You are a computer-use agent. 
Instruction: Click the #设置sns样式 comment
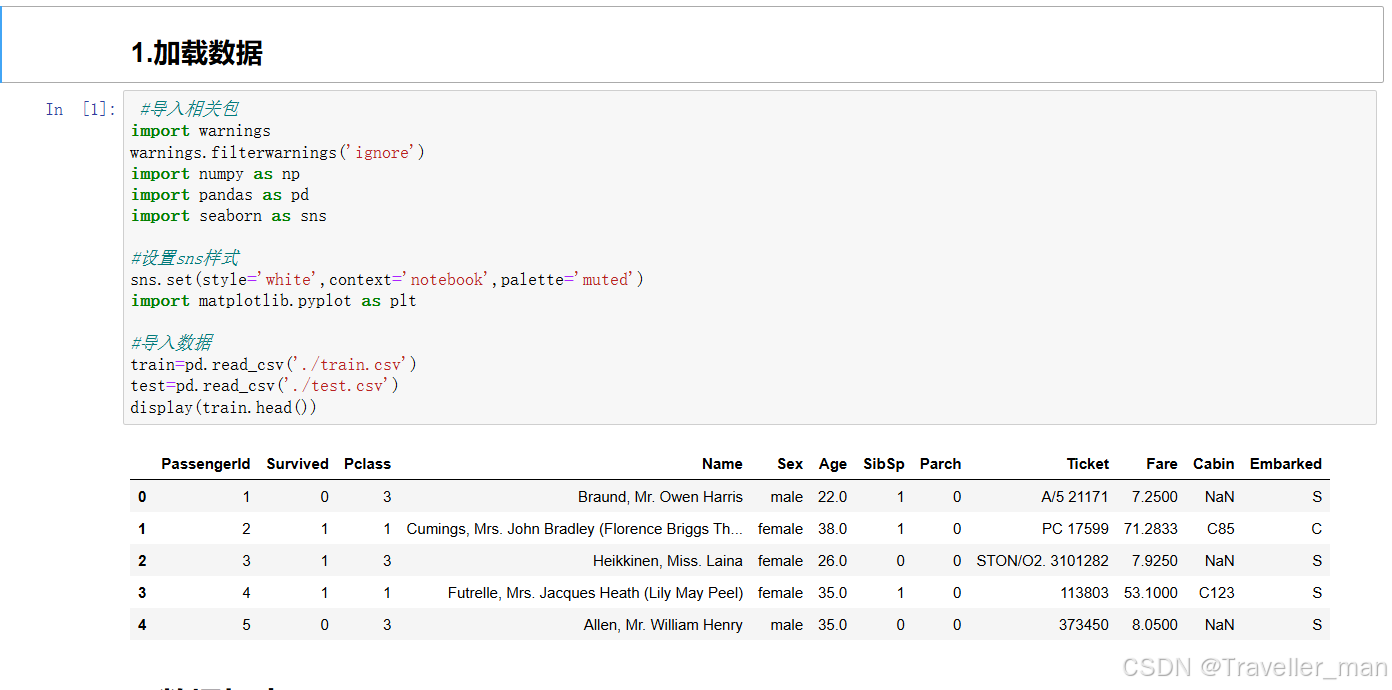185,258
